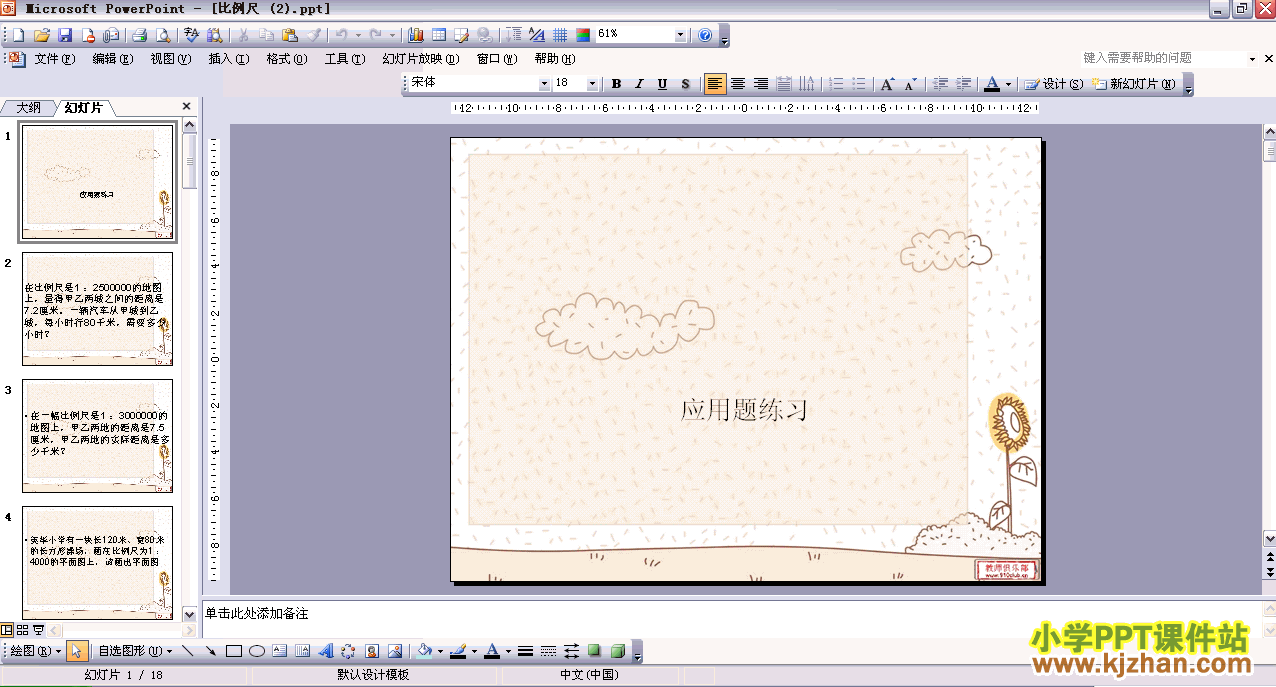Select the line drawing tool
Image resolution: width=1276 pixels, height=687 pixels.
tap(188, 651)
